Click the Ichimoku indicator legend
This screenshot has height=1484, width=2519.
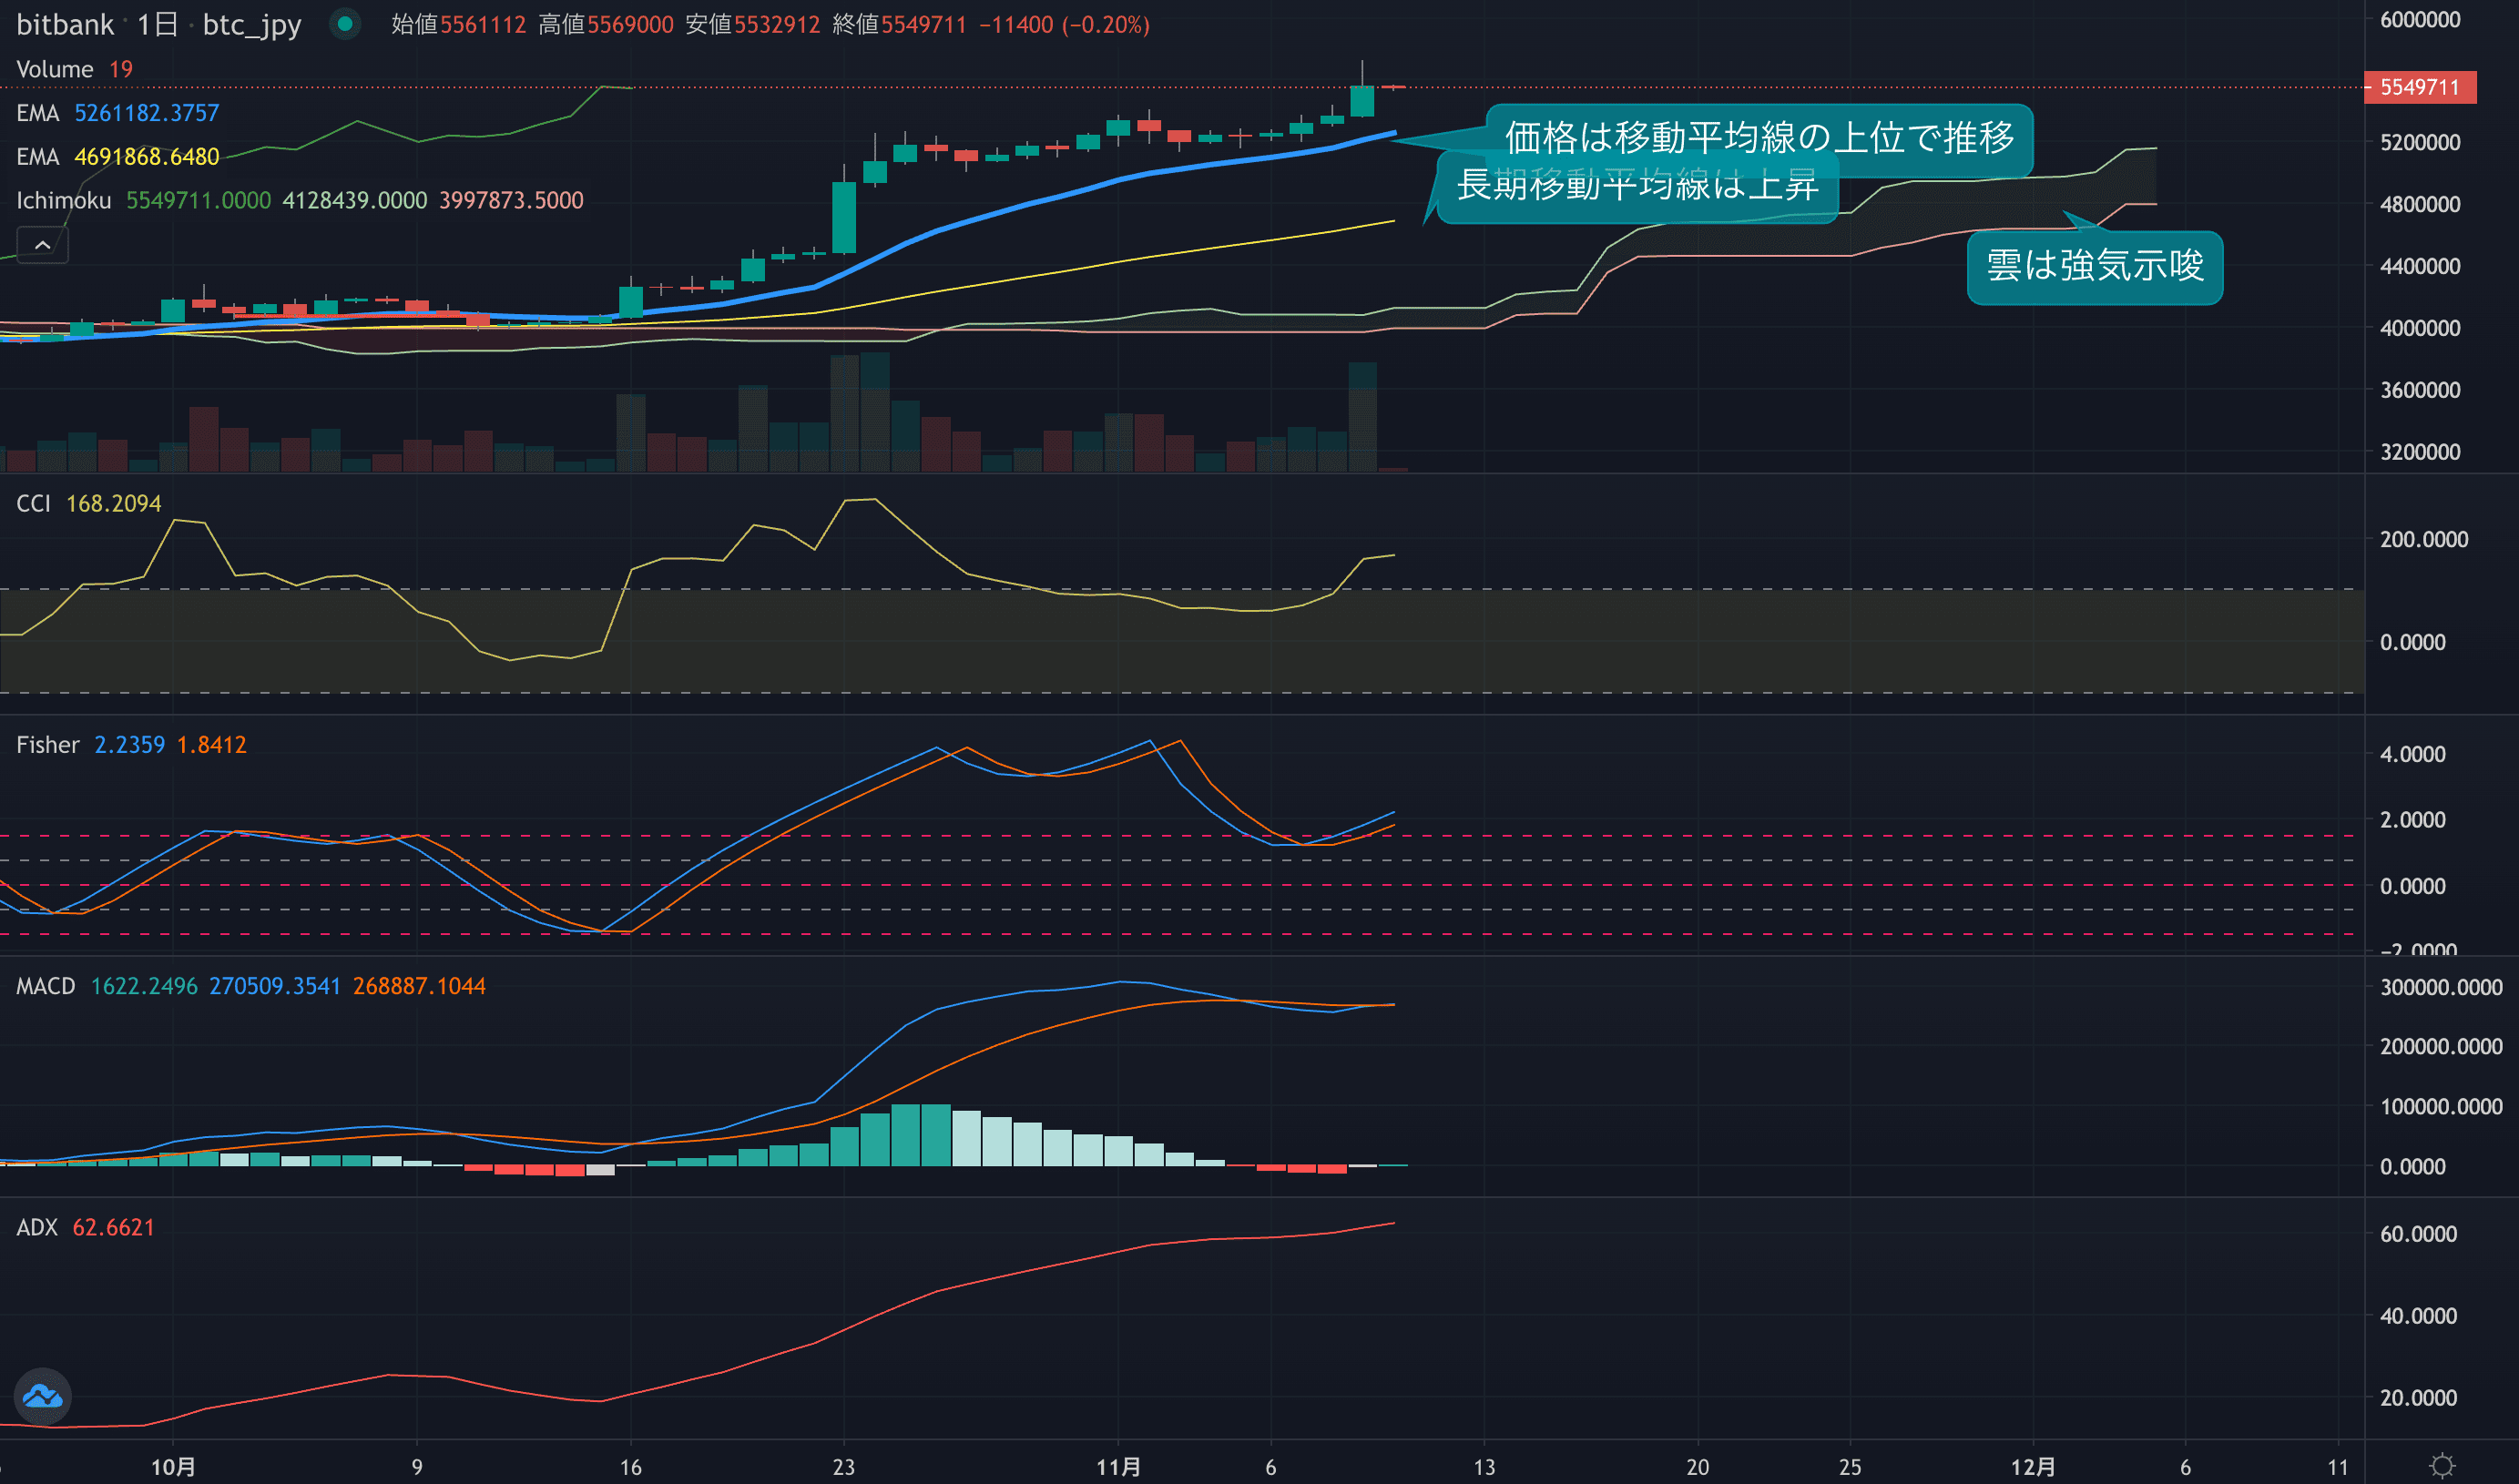64,200
